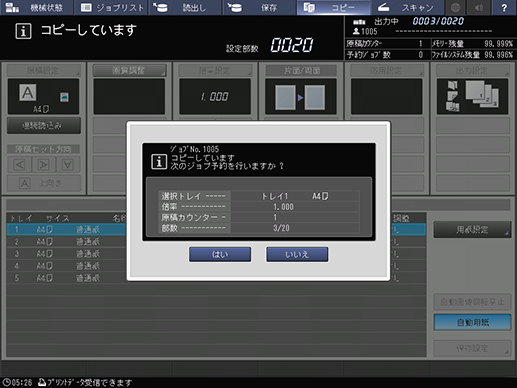Click the speaker sound icon
The height and width of the screenshot is (388, 517).
pos(479,7)
